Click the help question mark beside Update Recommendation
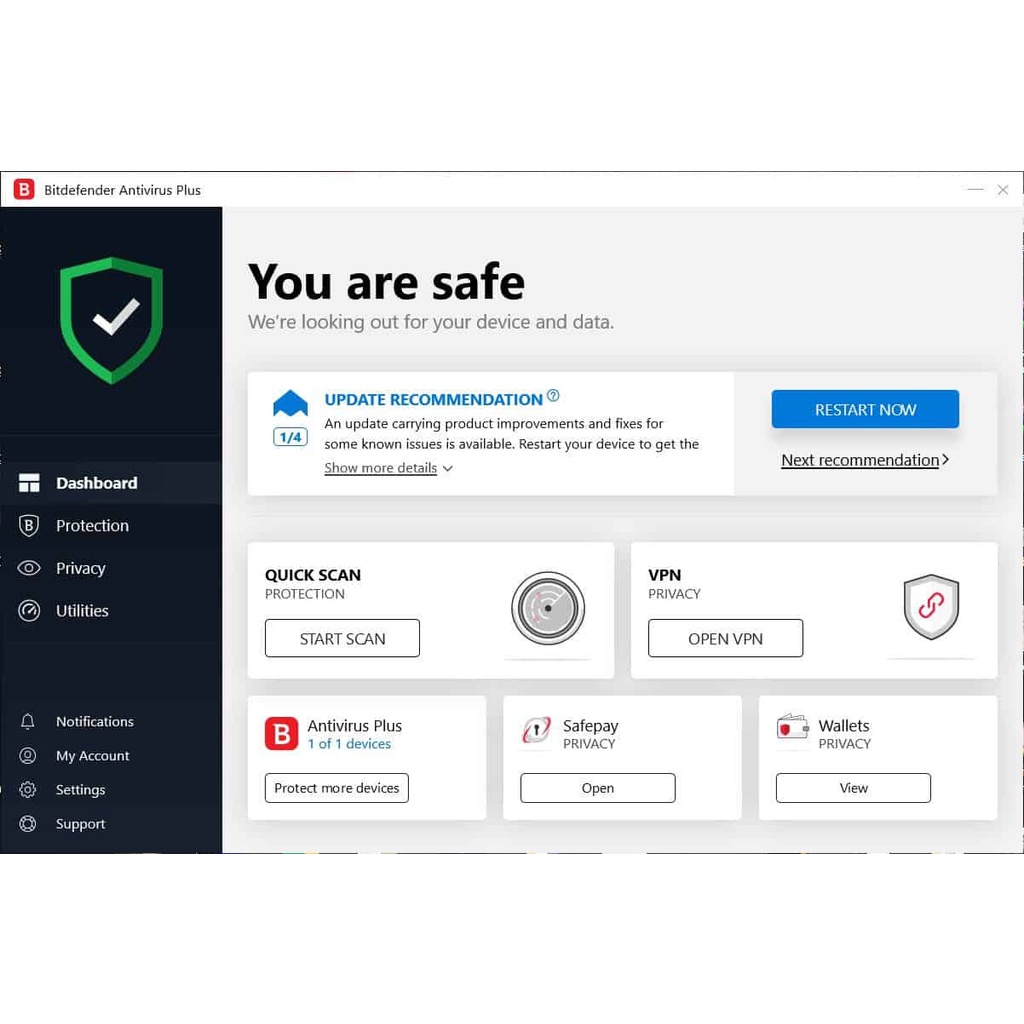This screenshot has width=1024, height=1024. 553,395
